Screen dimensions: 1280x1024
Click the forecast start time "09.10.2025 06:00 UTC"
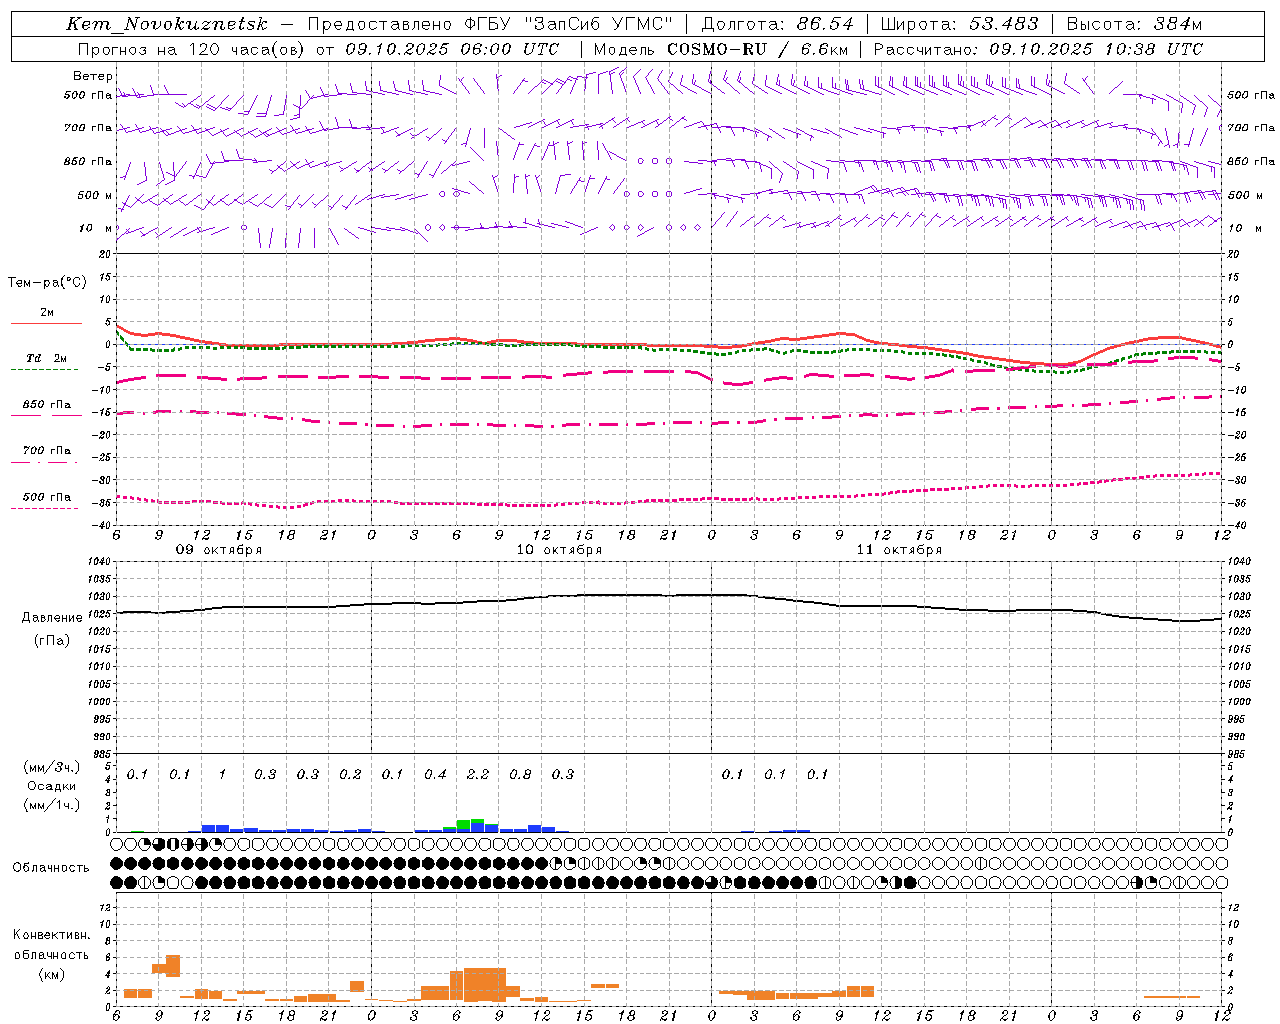452,49
